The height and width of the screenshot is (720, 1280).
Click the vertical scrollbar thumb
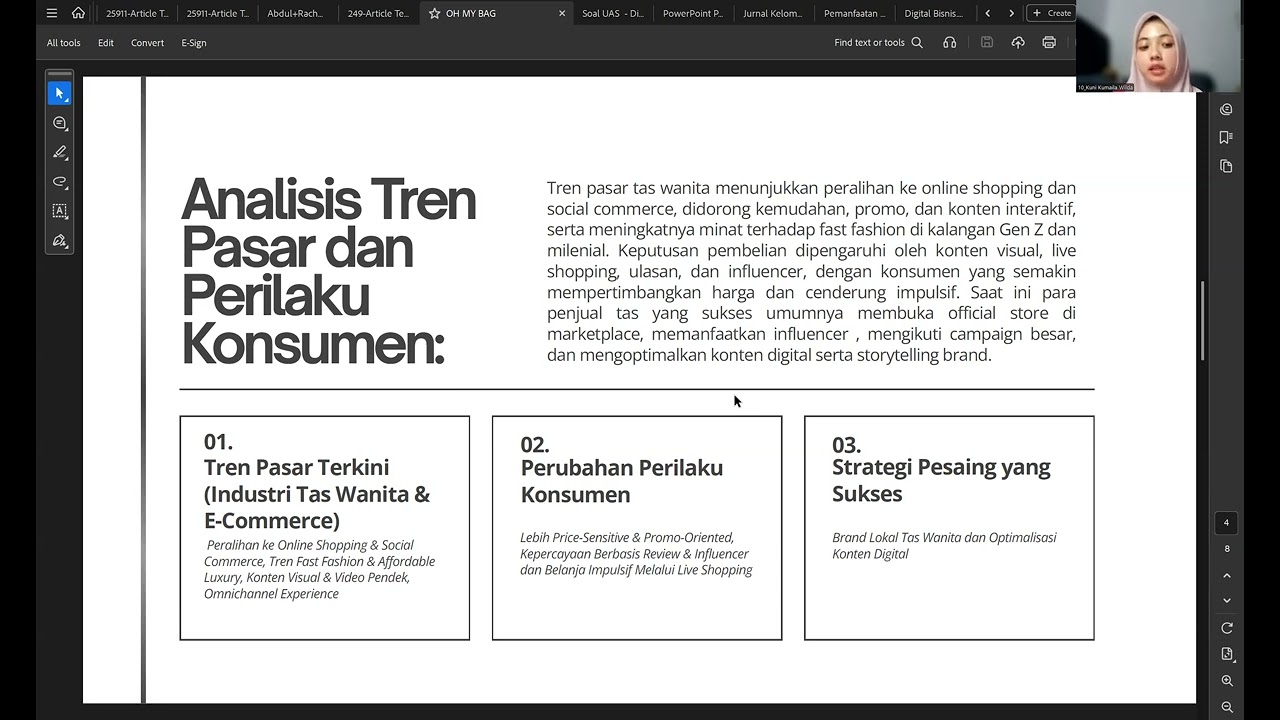click(1202, 321)
